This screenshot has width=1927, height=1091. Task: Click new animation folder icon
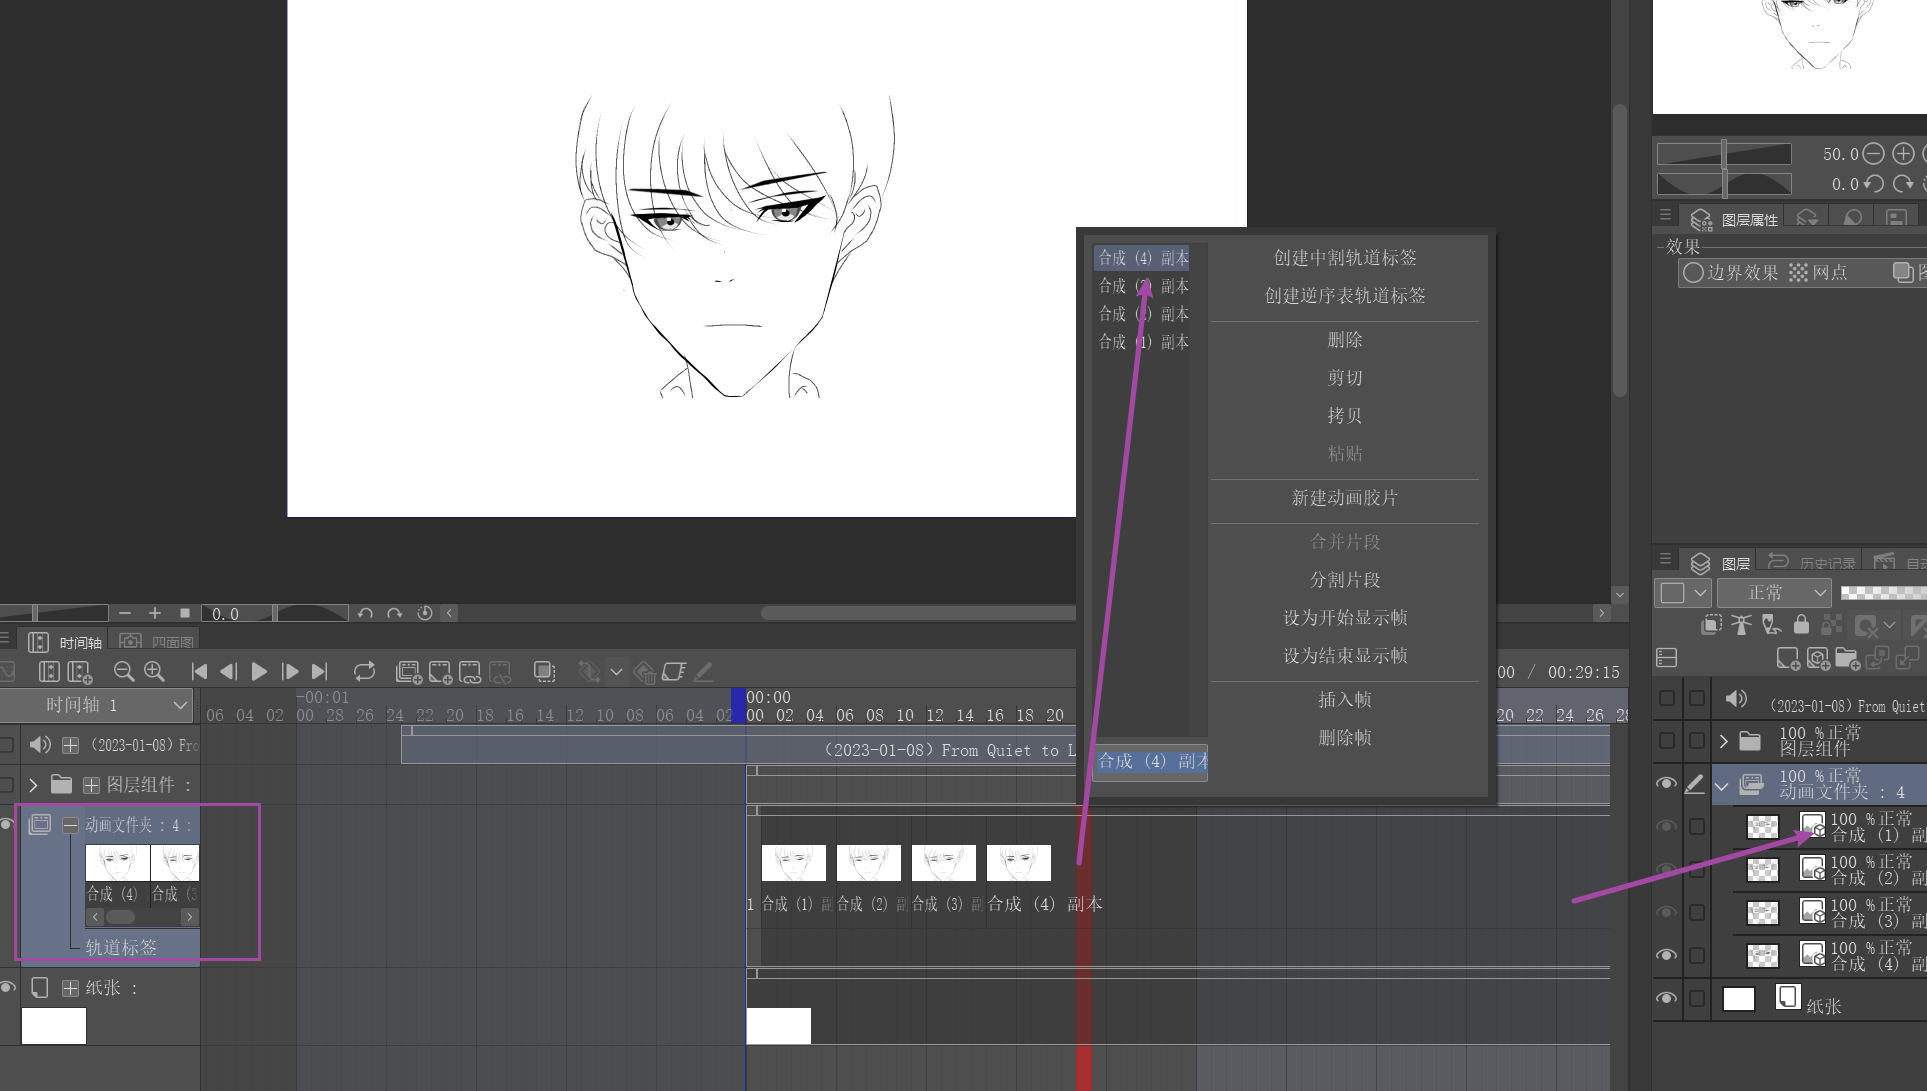pyautogui.click(x=409, y=672)
